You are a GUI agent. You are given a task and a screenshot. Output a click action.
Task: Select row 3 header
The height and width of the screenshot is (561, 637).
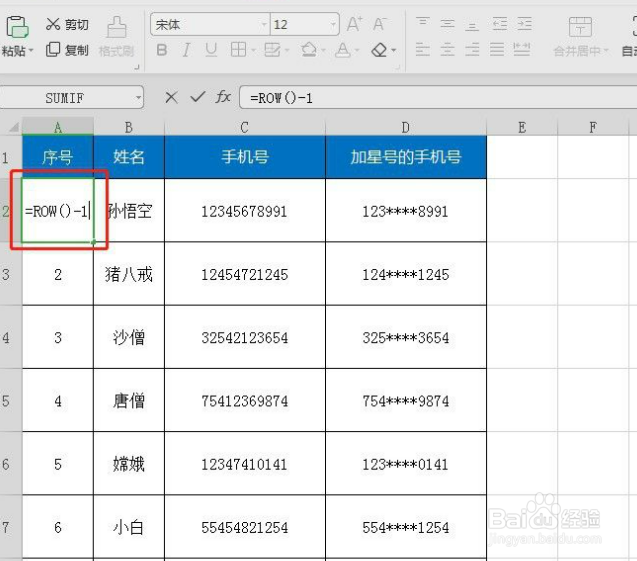11,274
